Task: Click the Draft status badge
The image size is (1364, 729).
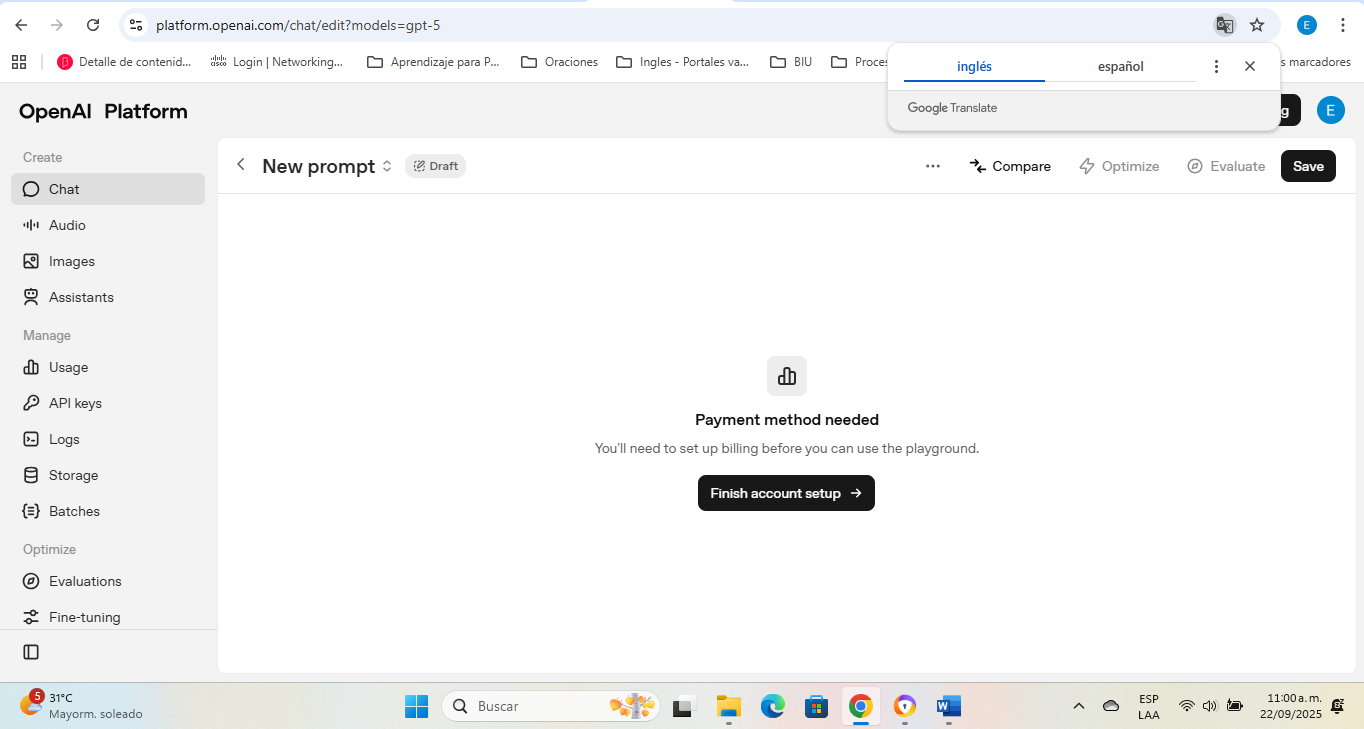Action: point(435,166)
